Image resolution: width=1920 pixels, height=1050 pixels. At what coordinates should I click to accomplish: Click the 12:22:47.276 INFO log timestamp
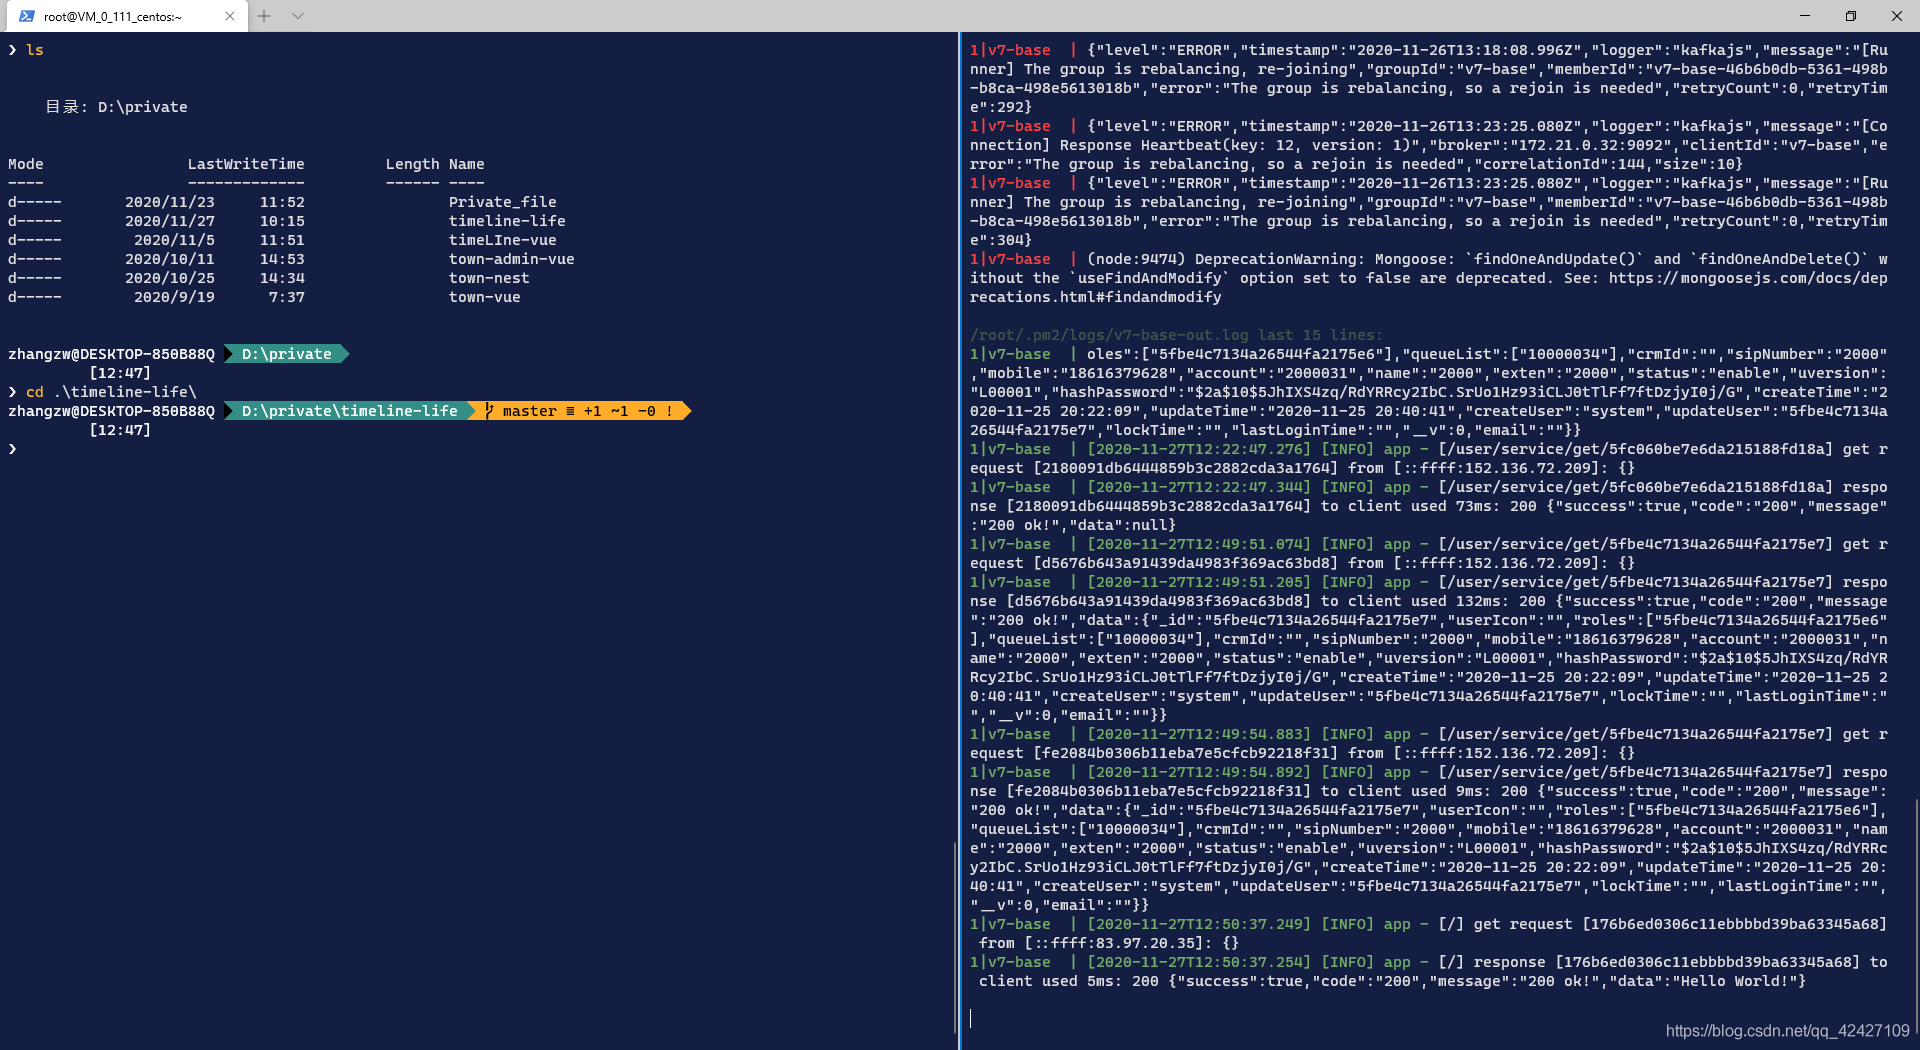pyautogui.click(x=1198, y=449)
